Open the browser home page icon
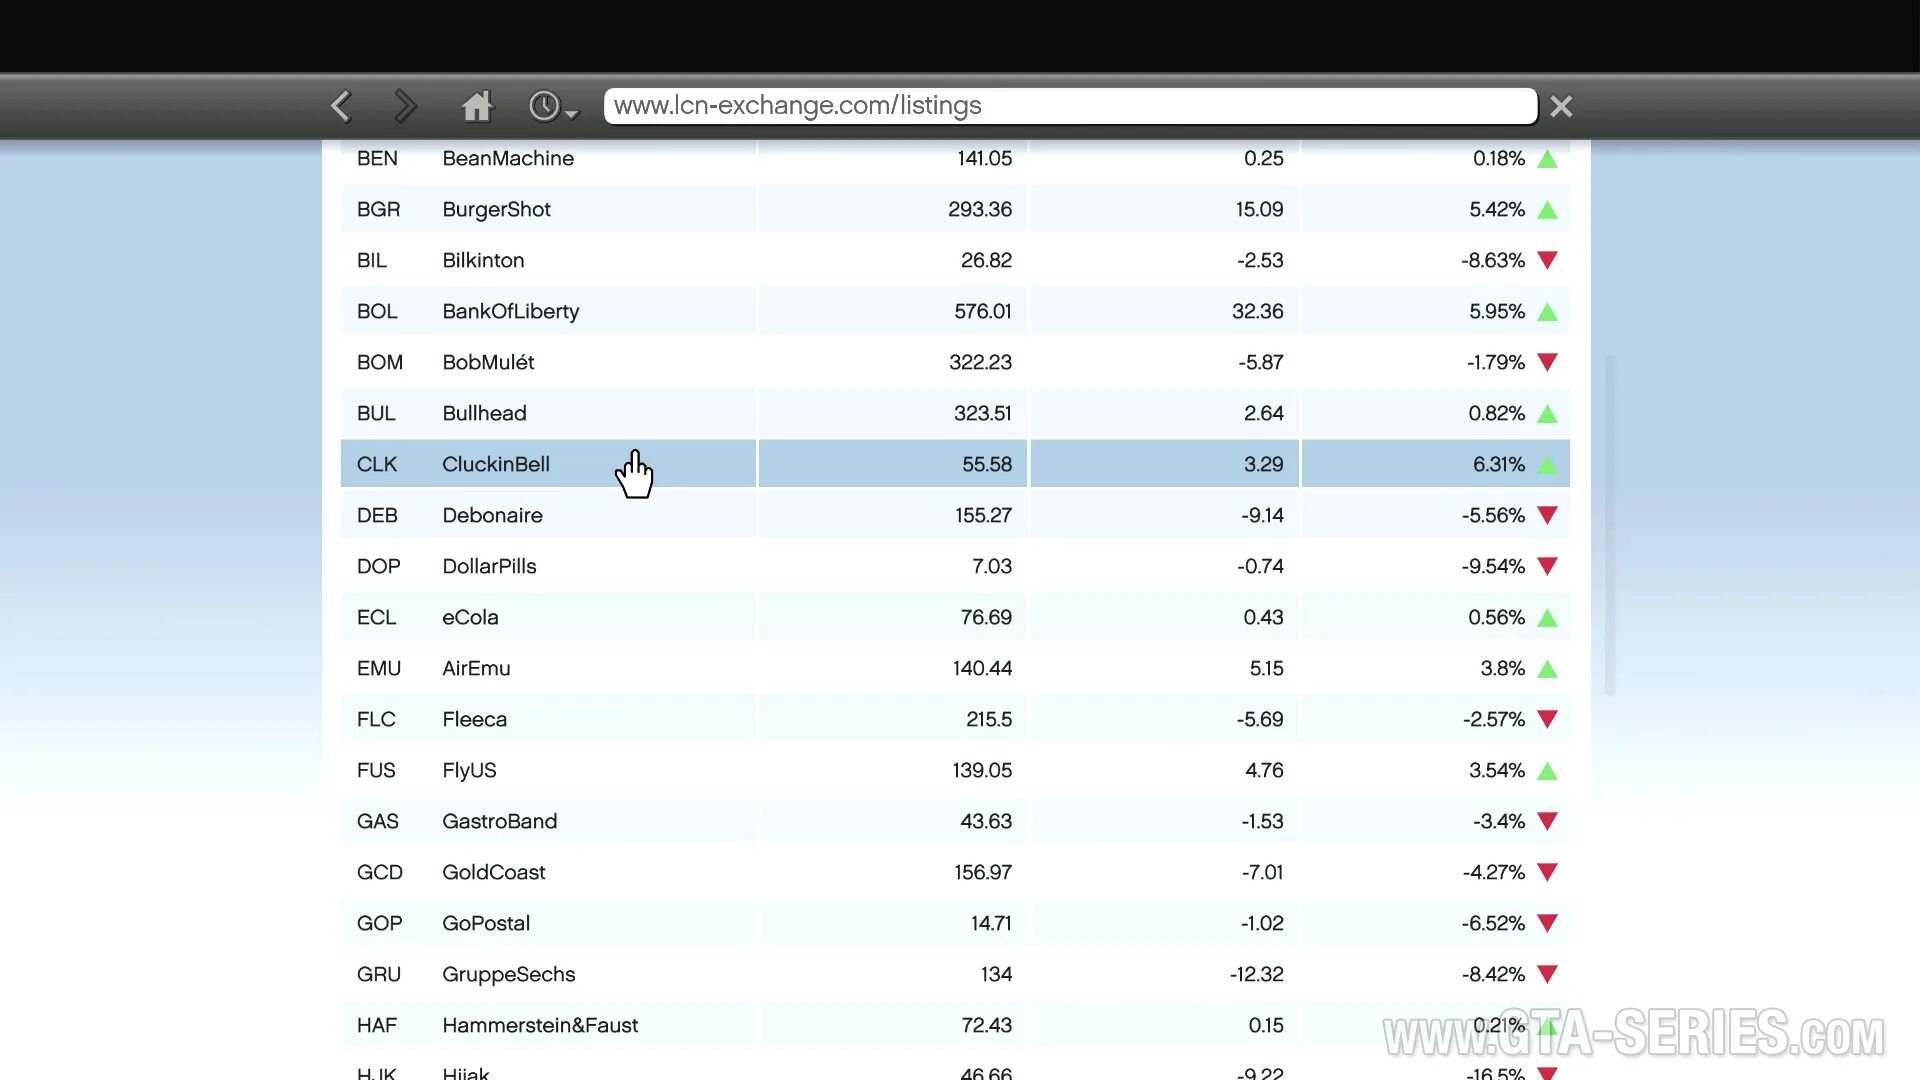Viewport: 1920px width, 1080px height. [x=477, y=106]
